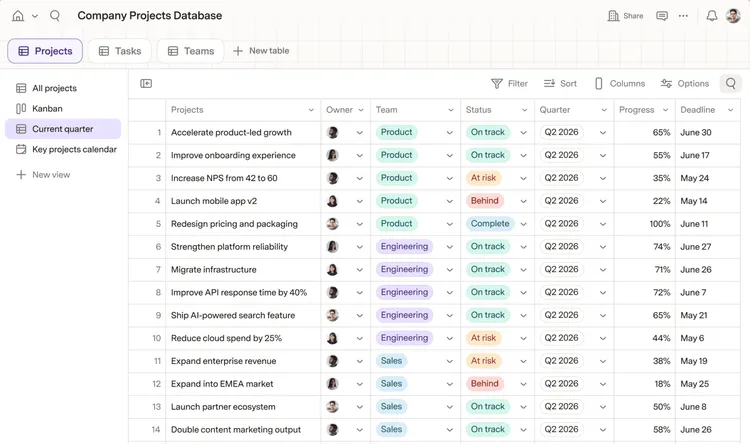The height and width of the screenshot is (444, 750).
Task: Select the Double content marketing output project
Action: [x=236, y=430]
